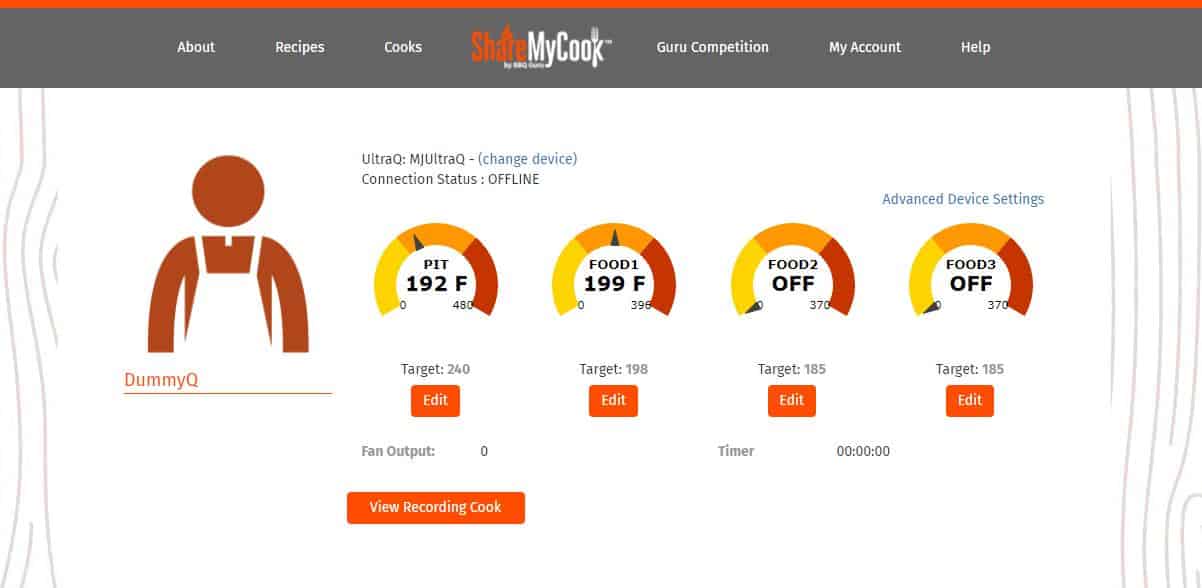Click the ShareMyCook logo

pyautogui.click(x=541, y=46)
